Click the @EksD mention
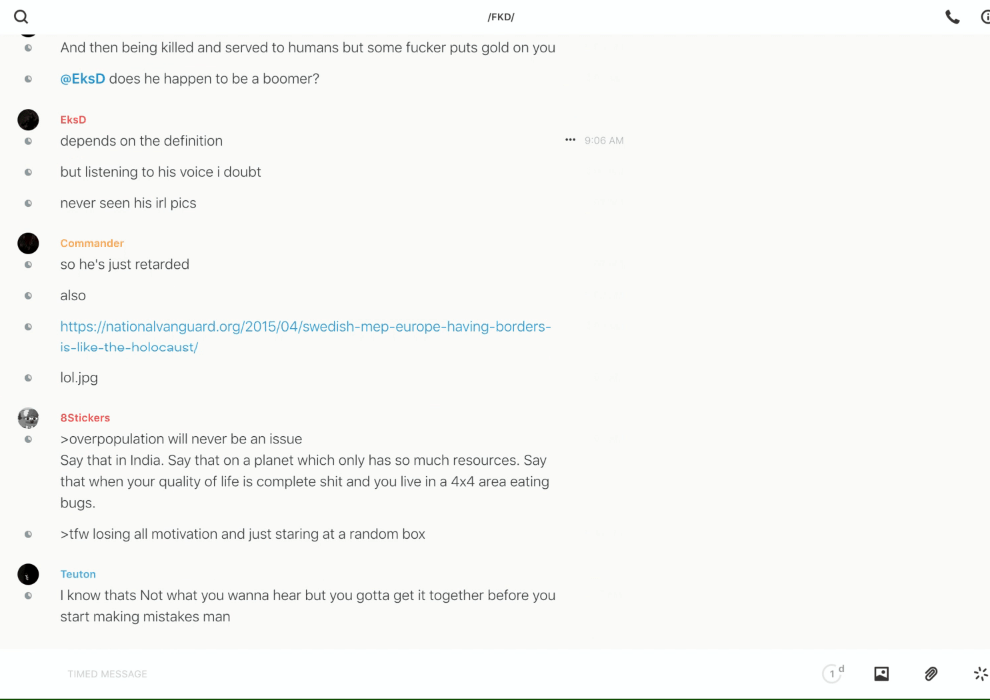The width and height of the screenshot is (990, 700). 82,79
